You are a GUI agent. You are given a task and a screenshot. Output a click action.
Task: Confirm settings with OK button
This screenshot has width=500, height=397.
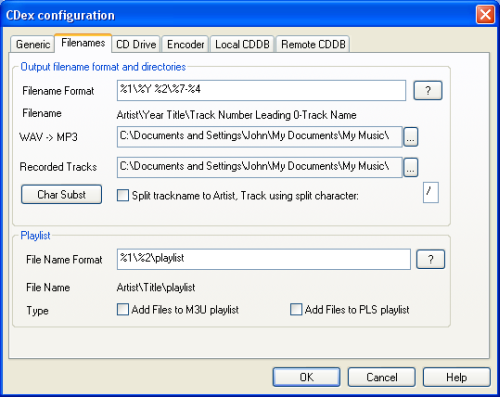point(306,377)
